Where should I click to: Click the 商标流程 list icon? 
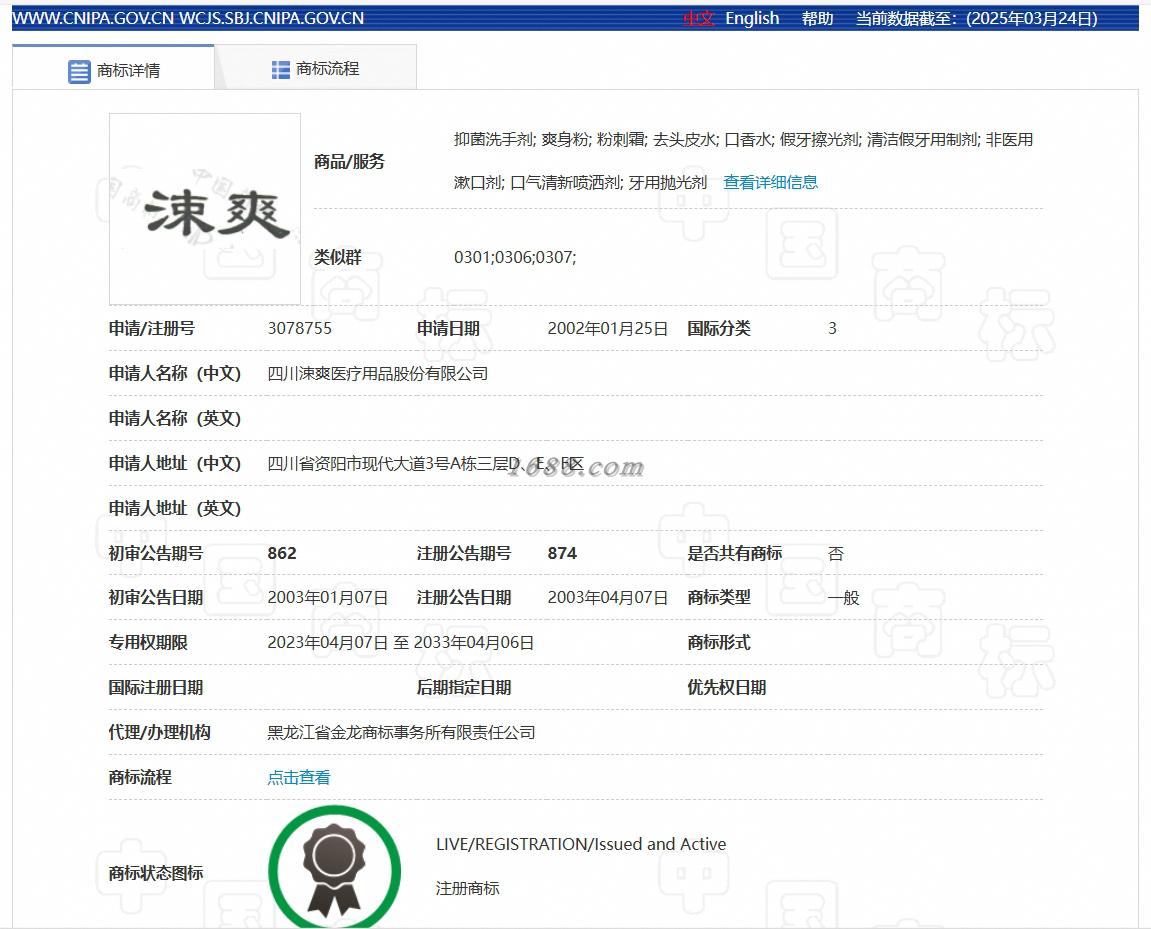click(x=280, y=70)
